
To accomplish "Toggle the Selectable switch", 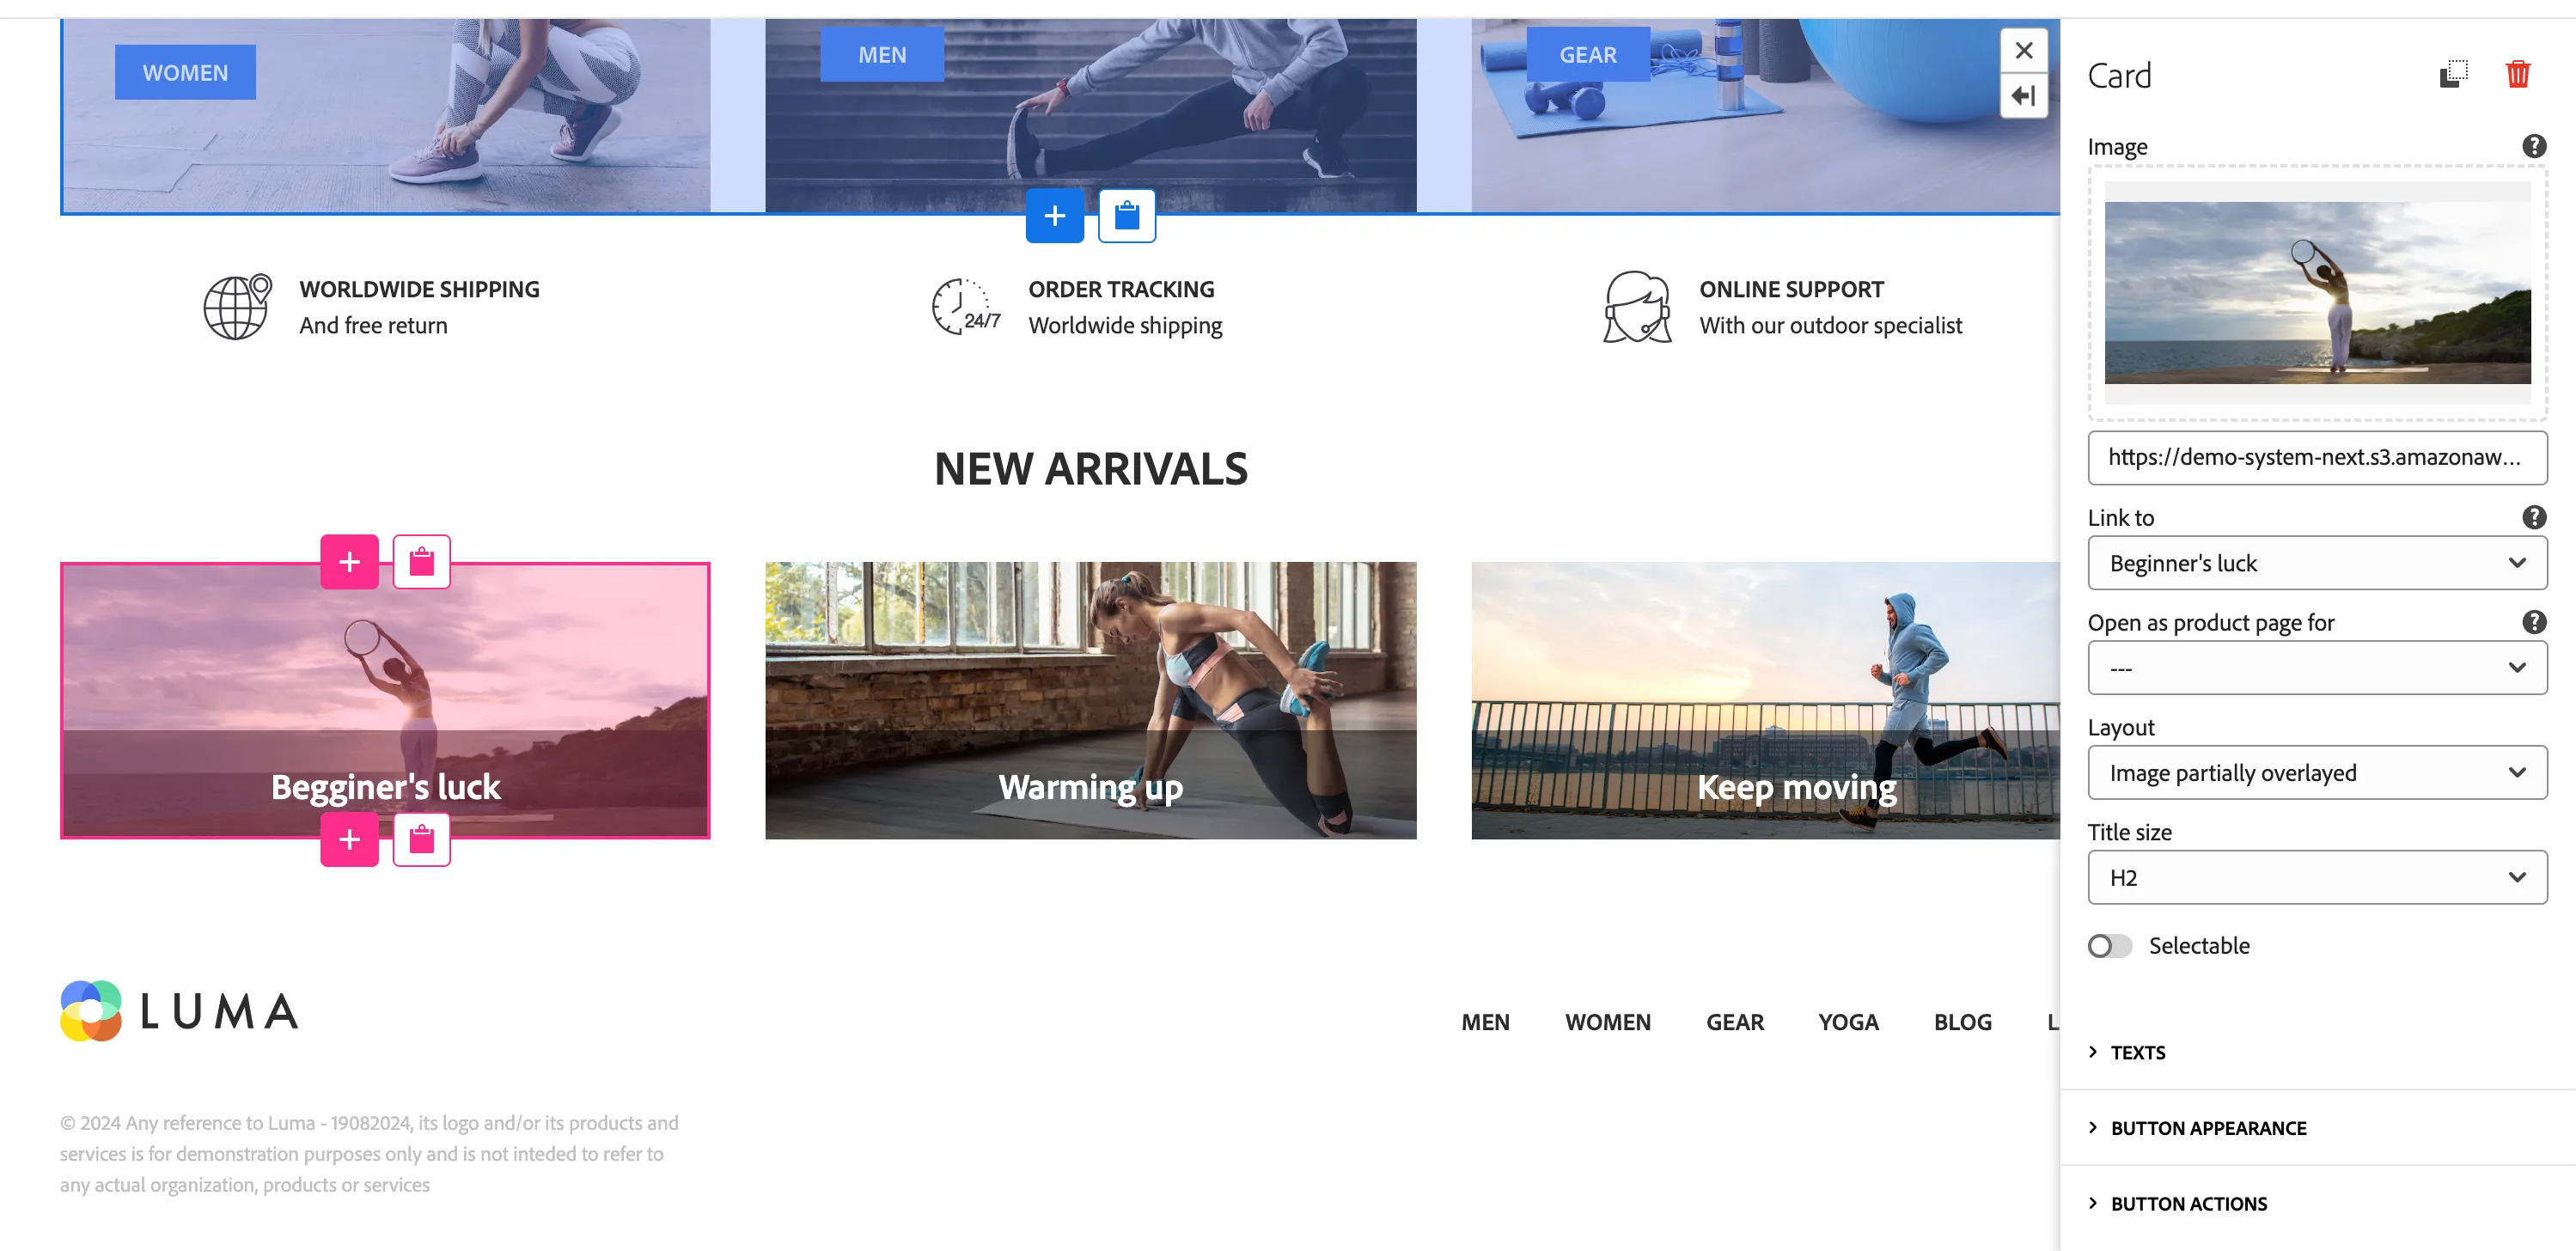I will coord(2109,946).
